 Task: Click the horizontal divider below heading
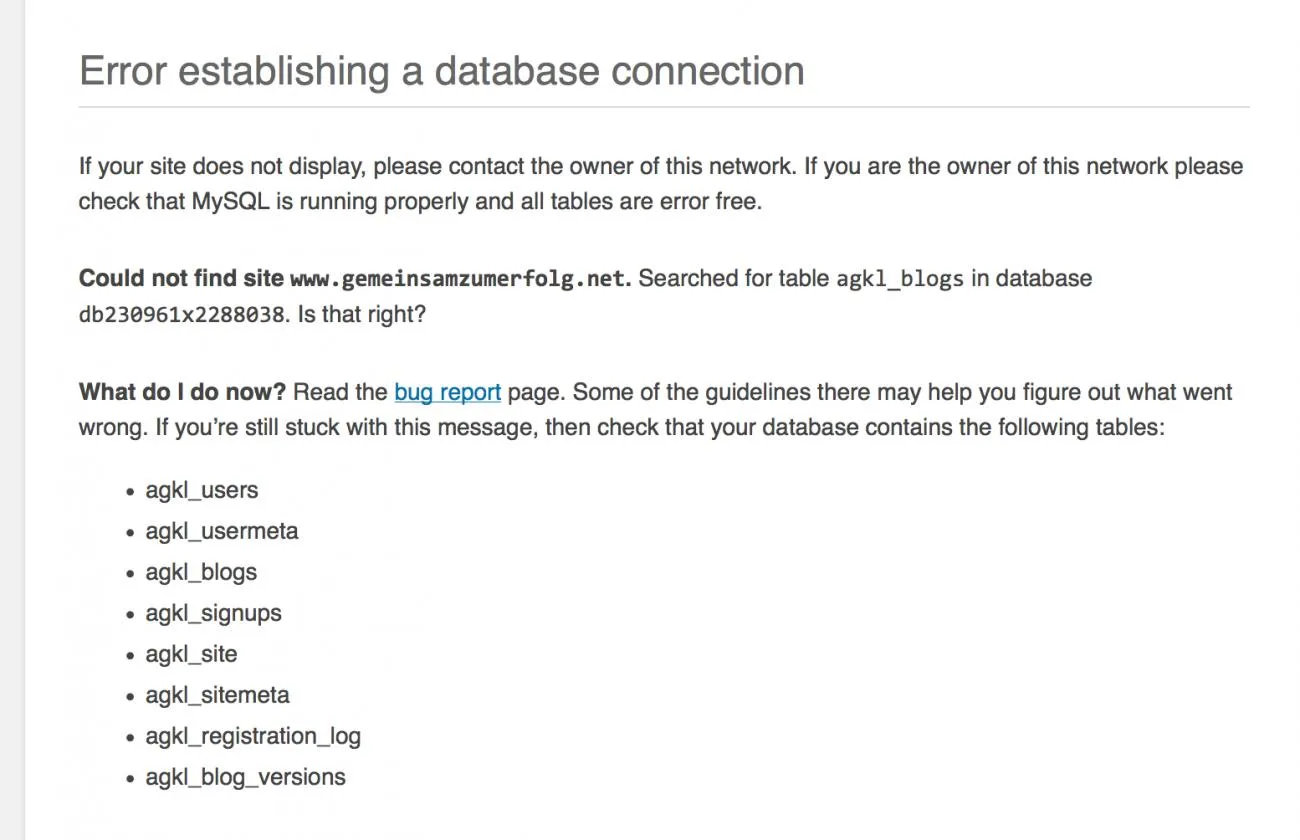(664, 106)
